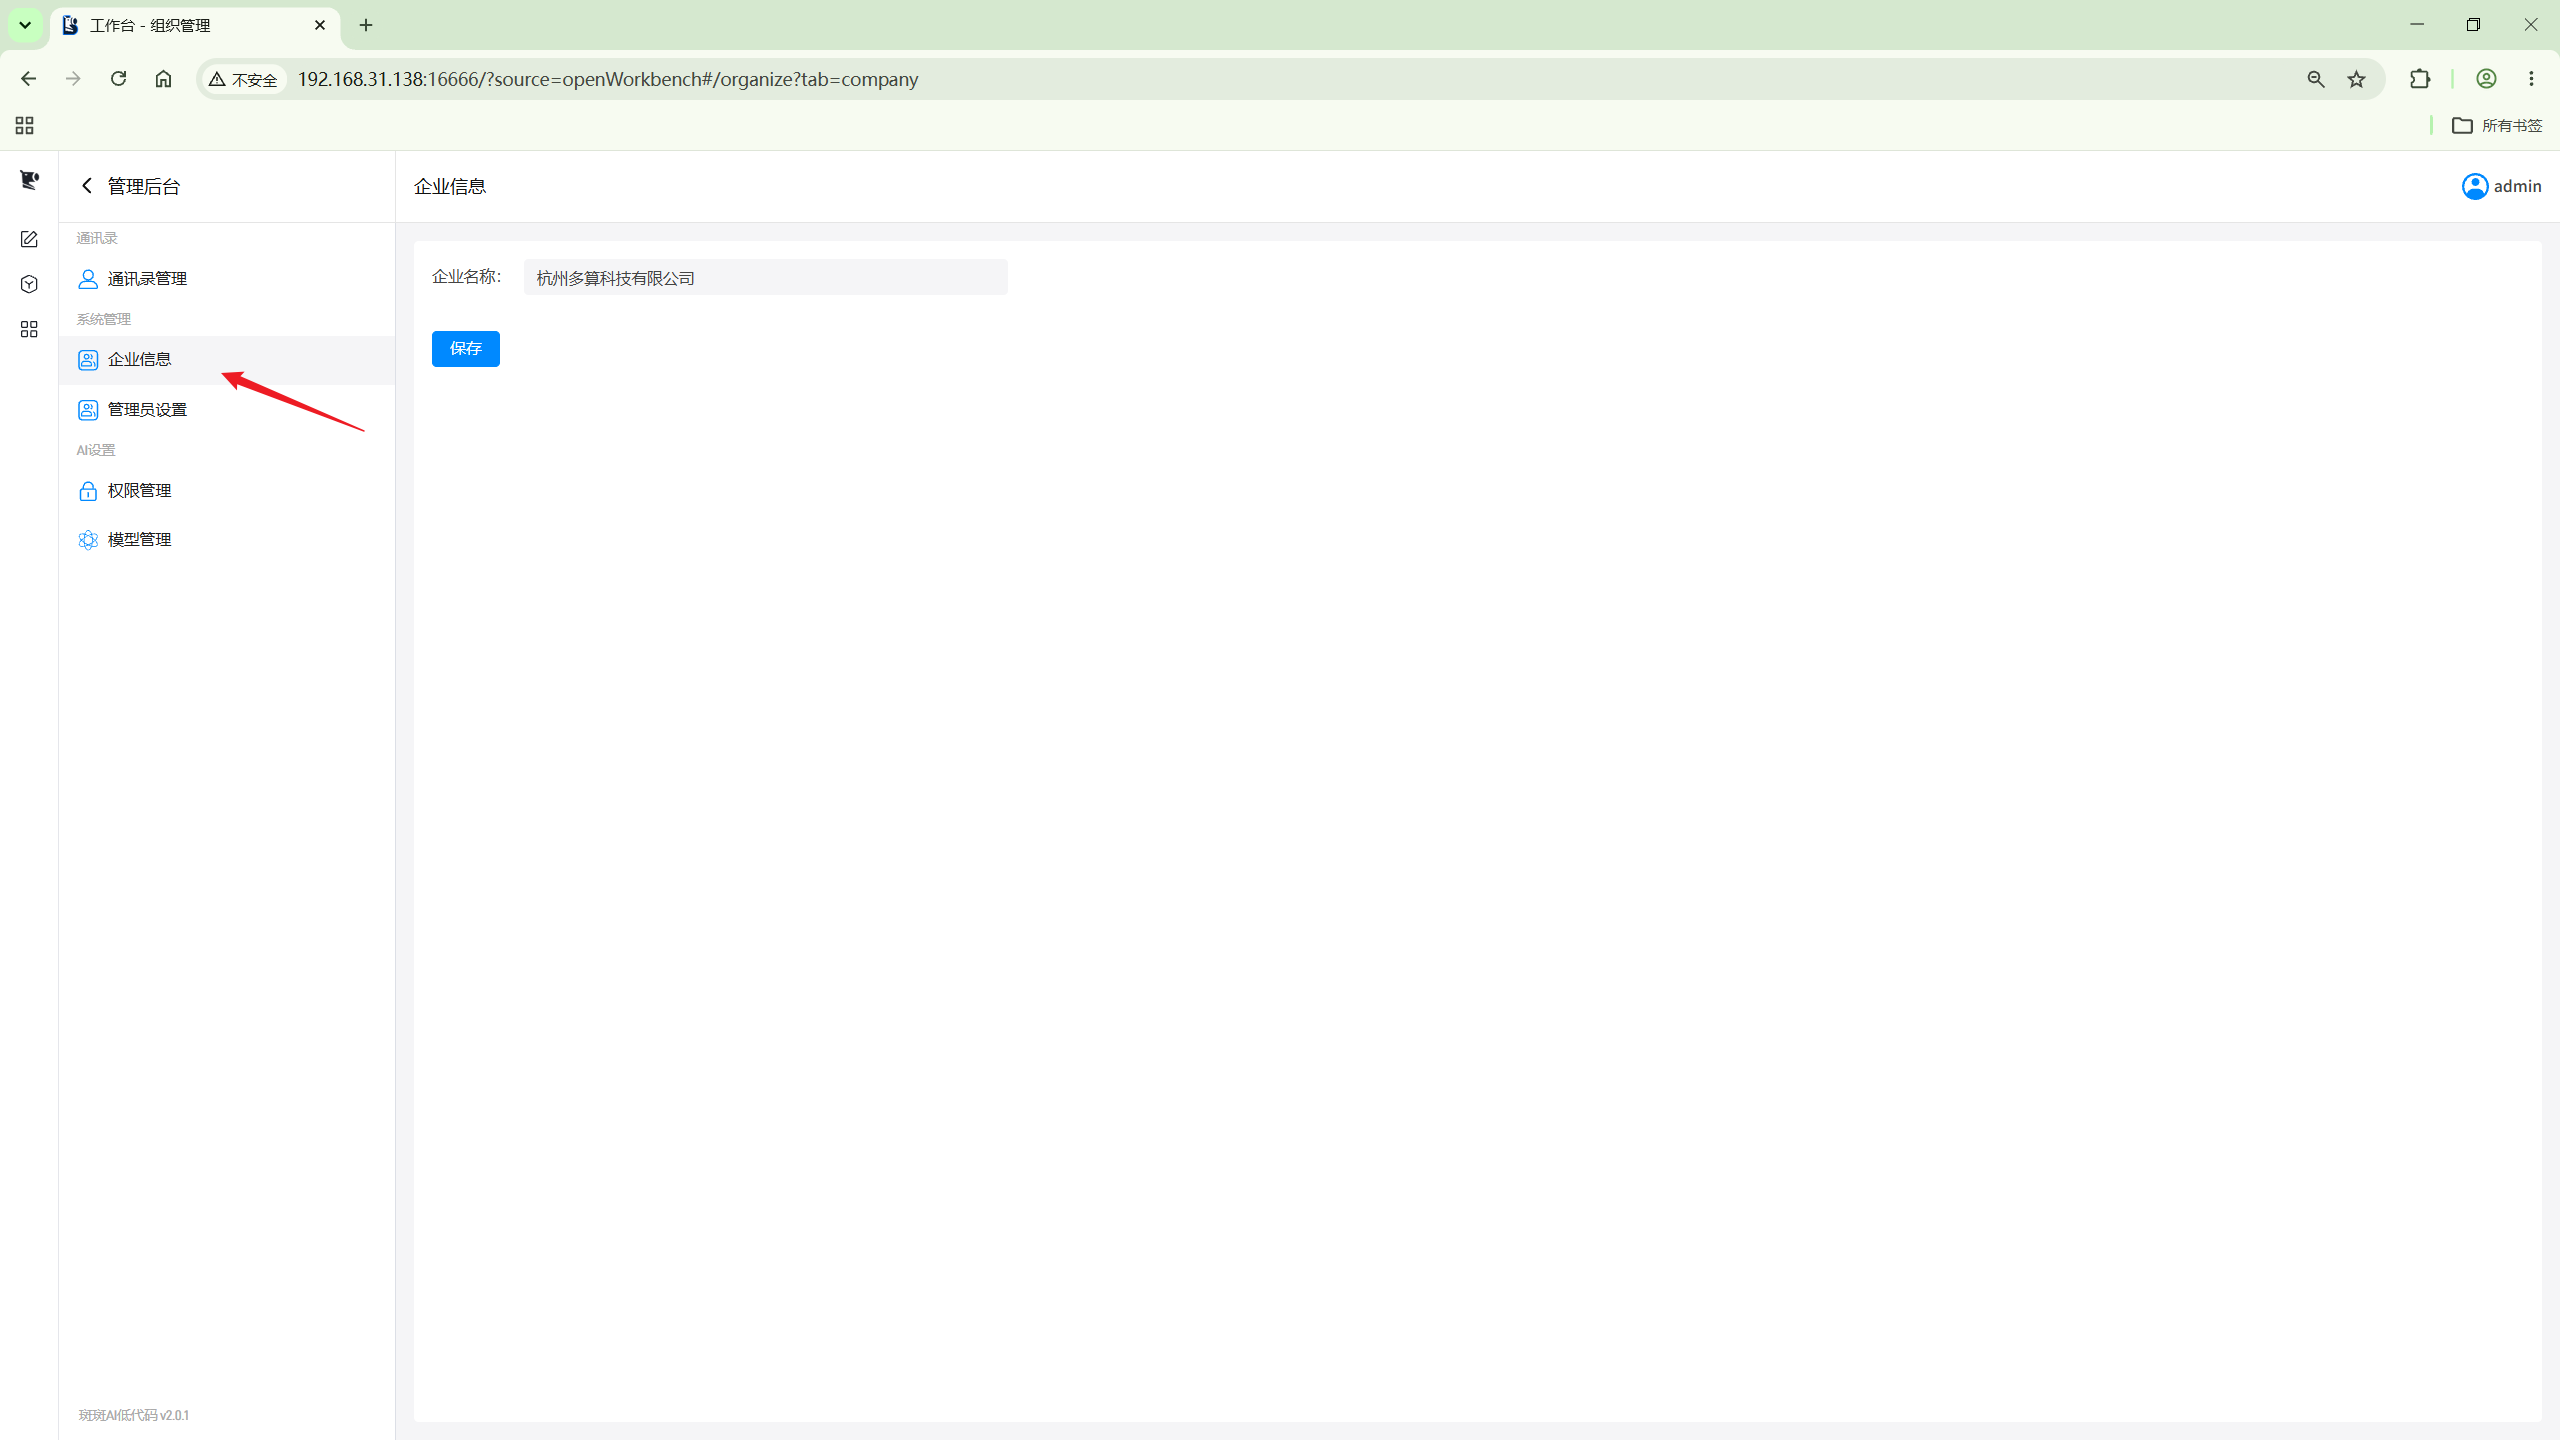Open the browser profile icon
The image size is (2560, 1440).
2486,79
